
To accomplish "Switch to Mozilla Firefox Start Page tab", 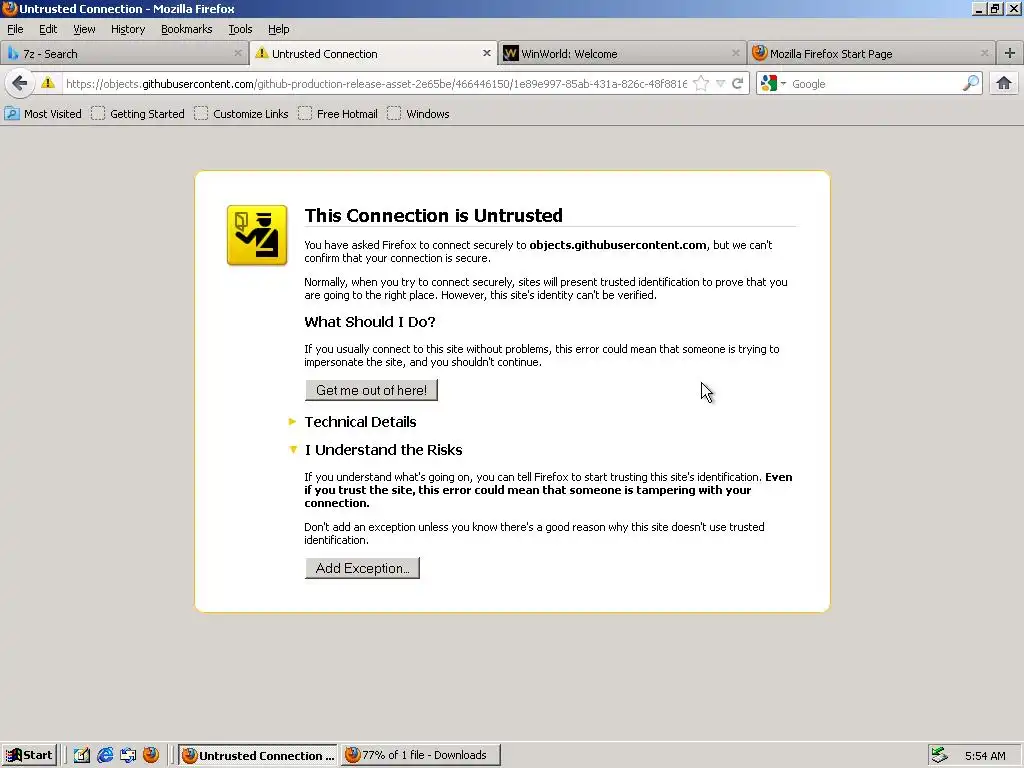I will click(871, 54).
